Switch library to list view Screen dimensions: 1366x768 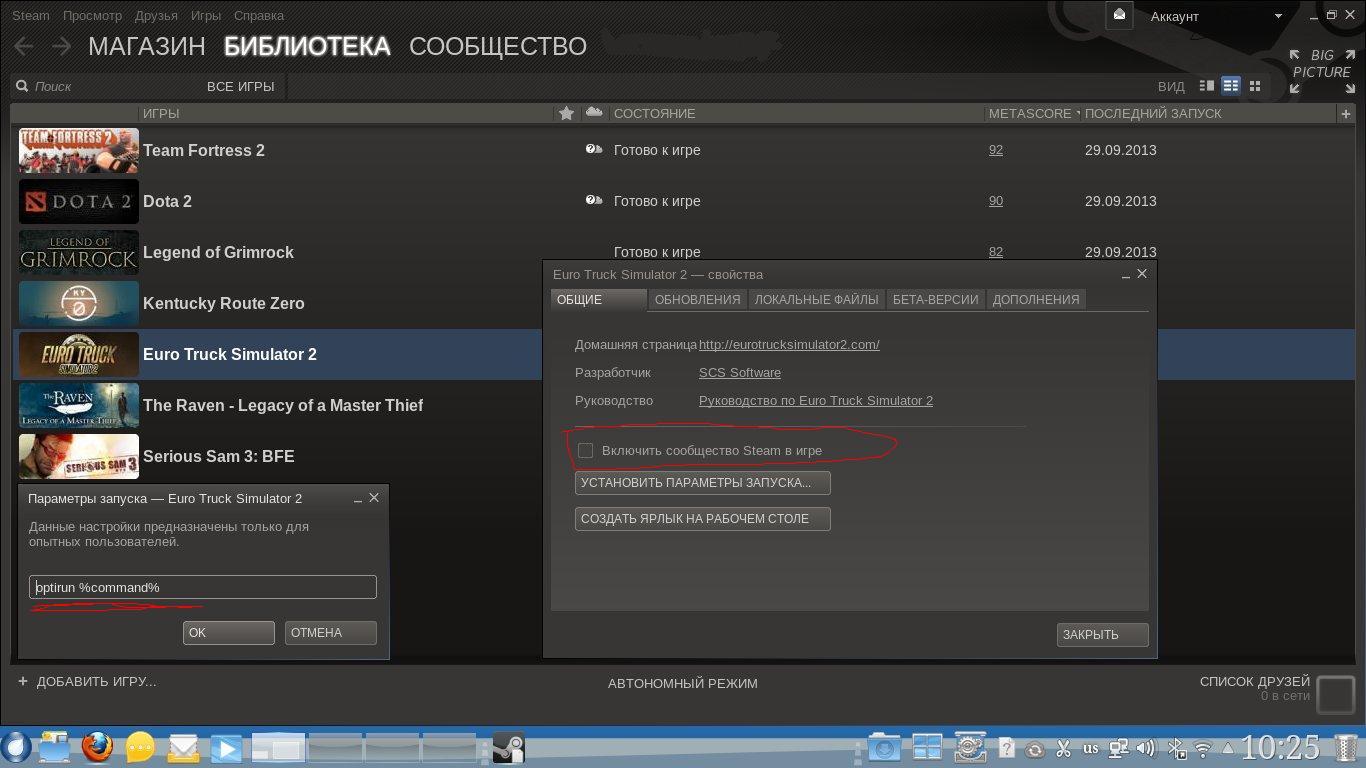pyautogui.click(x=1231, y=86)
